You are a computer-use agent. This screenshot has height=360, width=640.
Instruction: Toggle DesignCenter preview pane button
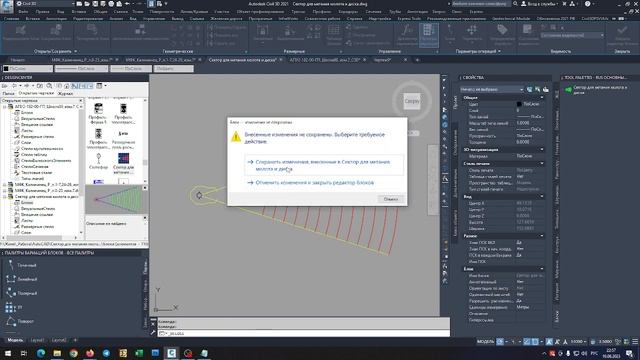point(82,86)
